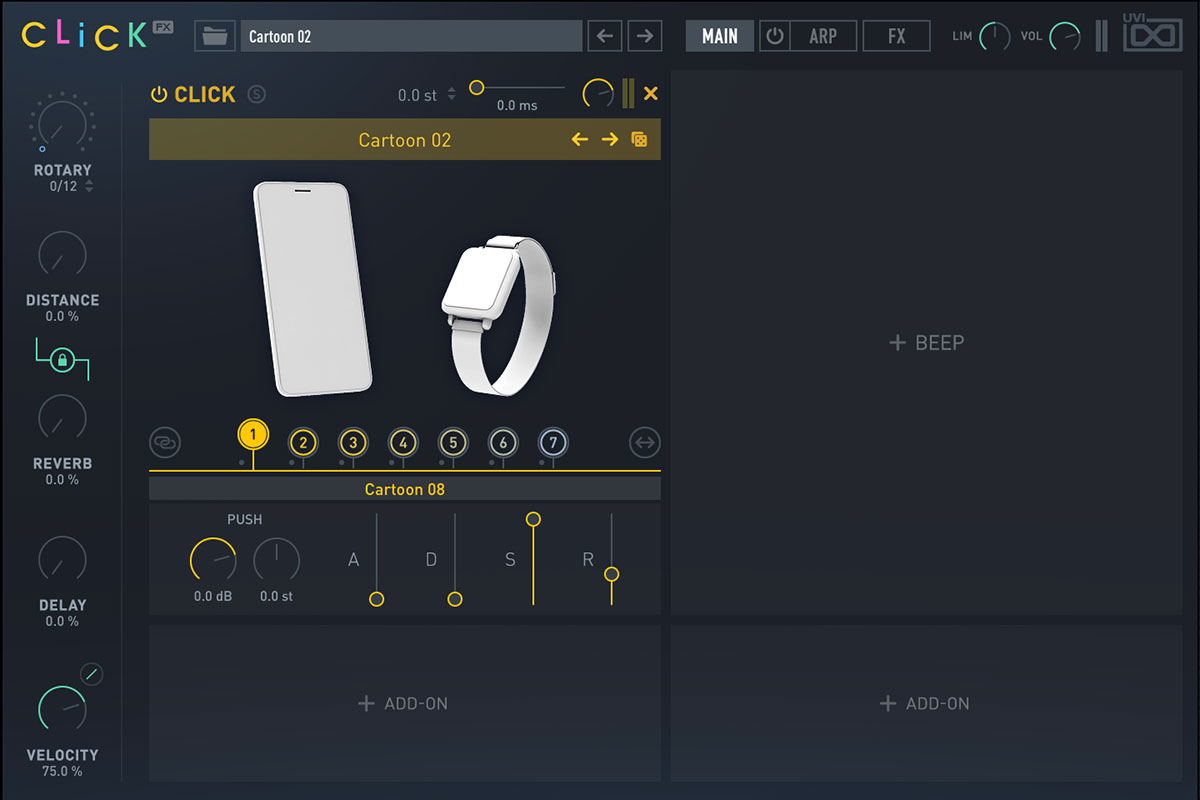The width and height of the screenshot is (1200, 800).
Task: Select sample slot 1
Action: pyautogui.click(x=254, y=435)
